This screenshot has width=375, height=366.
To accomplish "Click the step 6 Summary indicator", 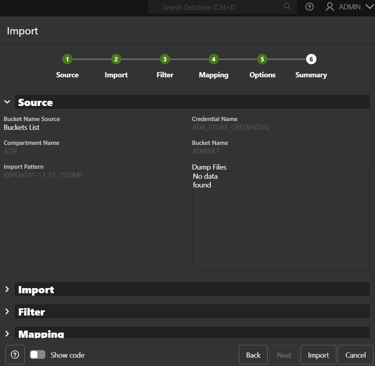I will tap(311, 59).
